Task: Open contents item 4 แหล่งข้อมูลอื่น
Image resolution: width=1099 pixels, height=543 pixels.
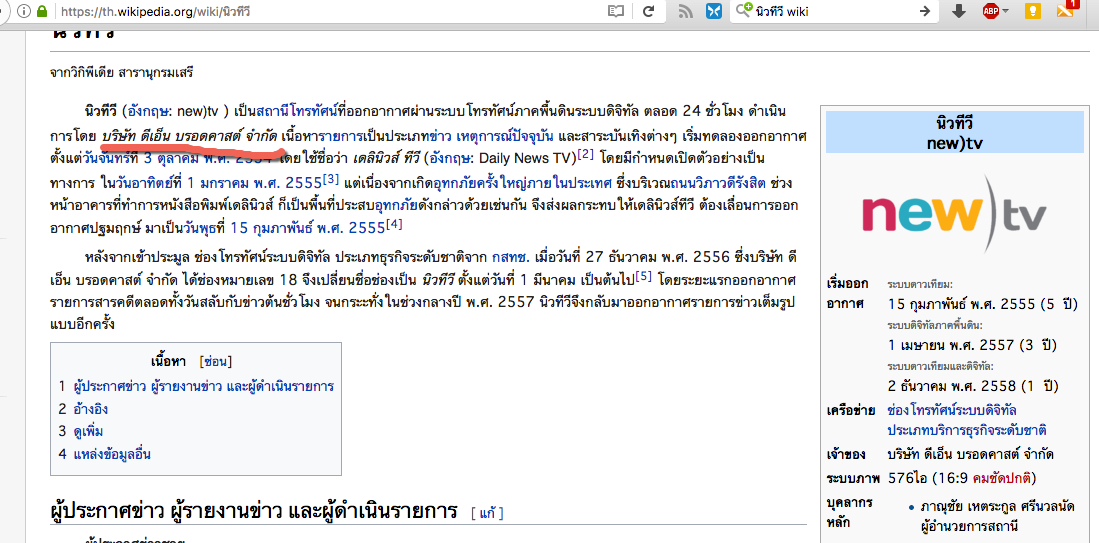Action: click(x=112, y=453)
